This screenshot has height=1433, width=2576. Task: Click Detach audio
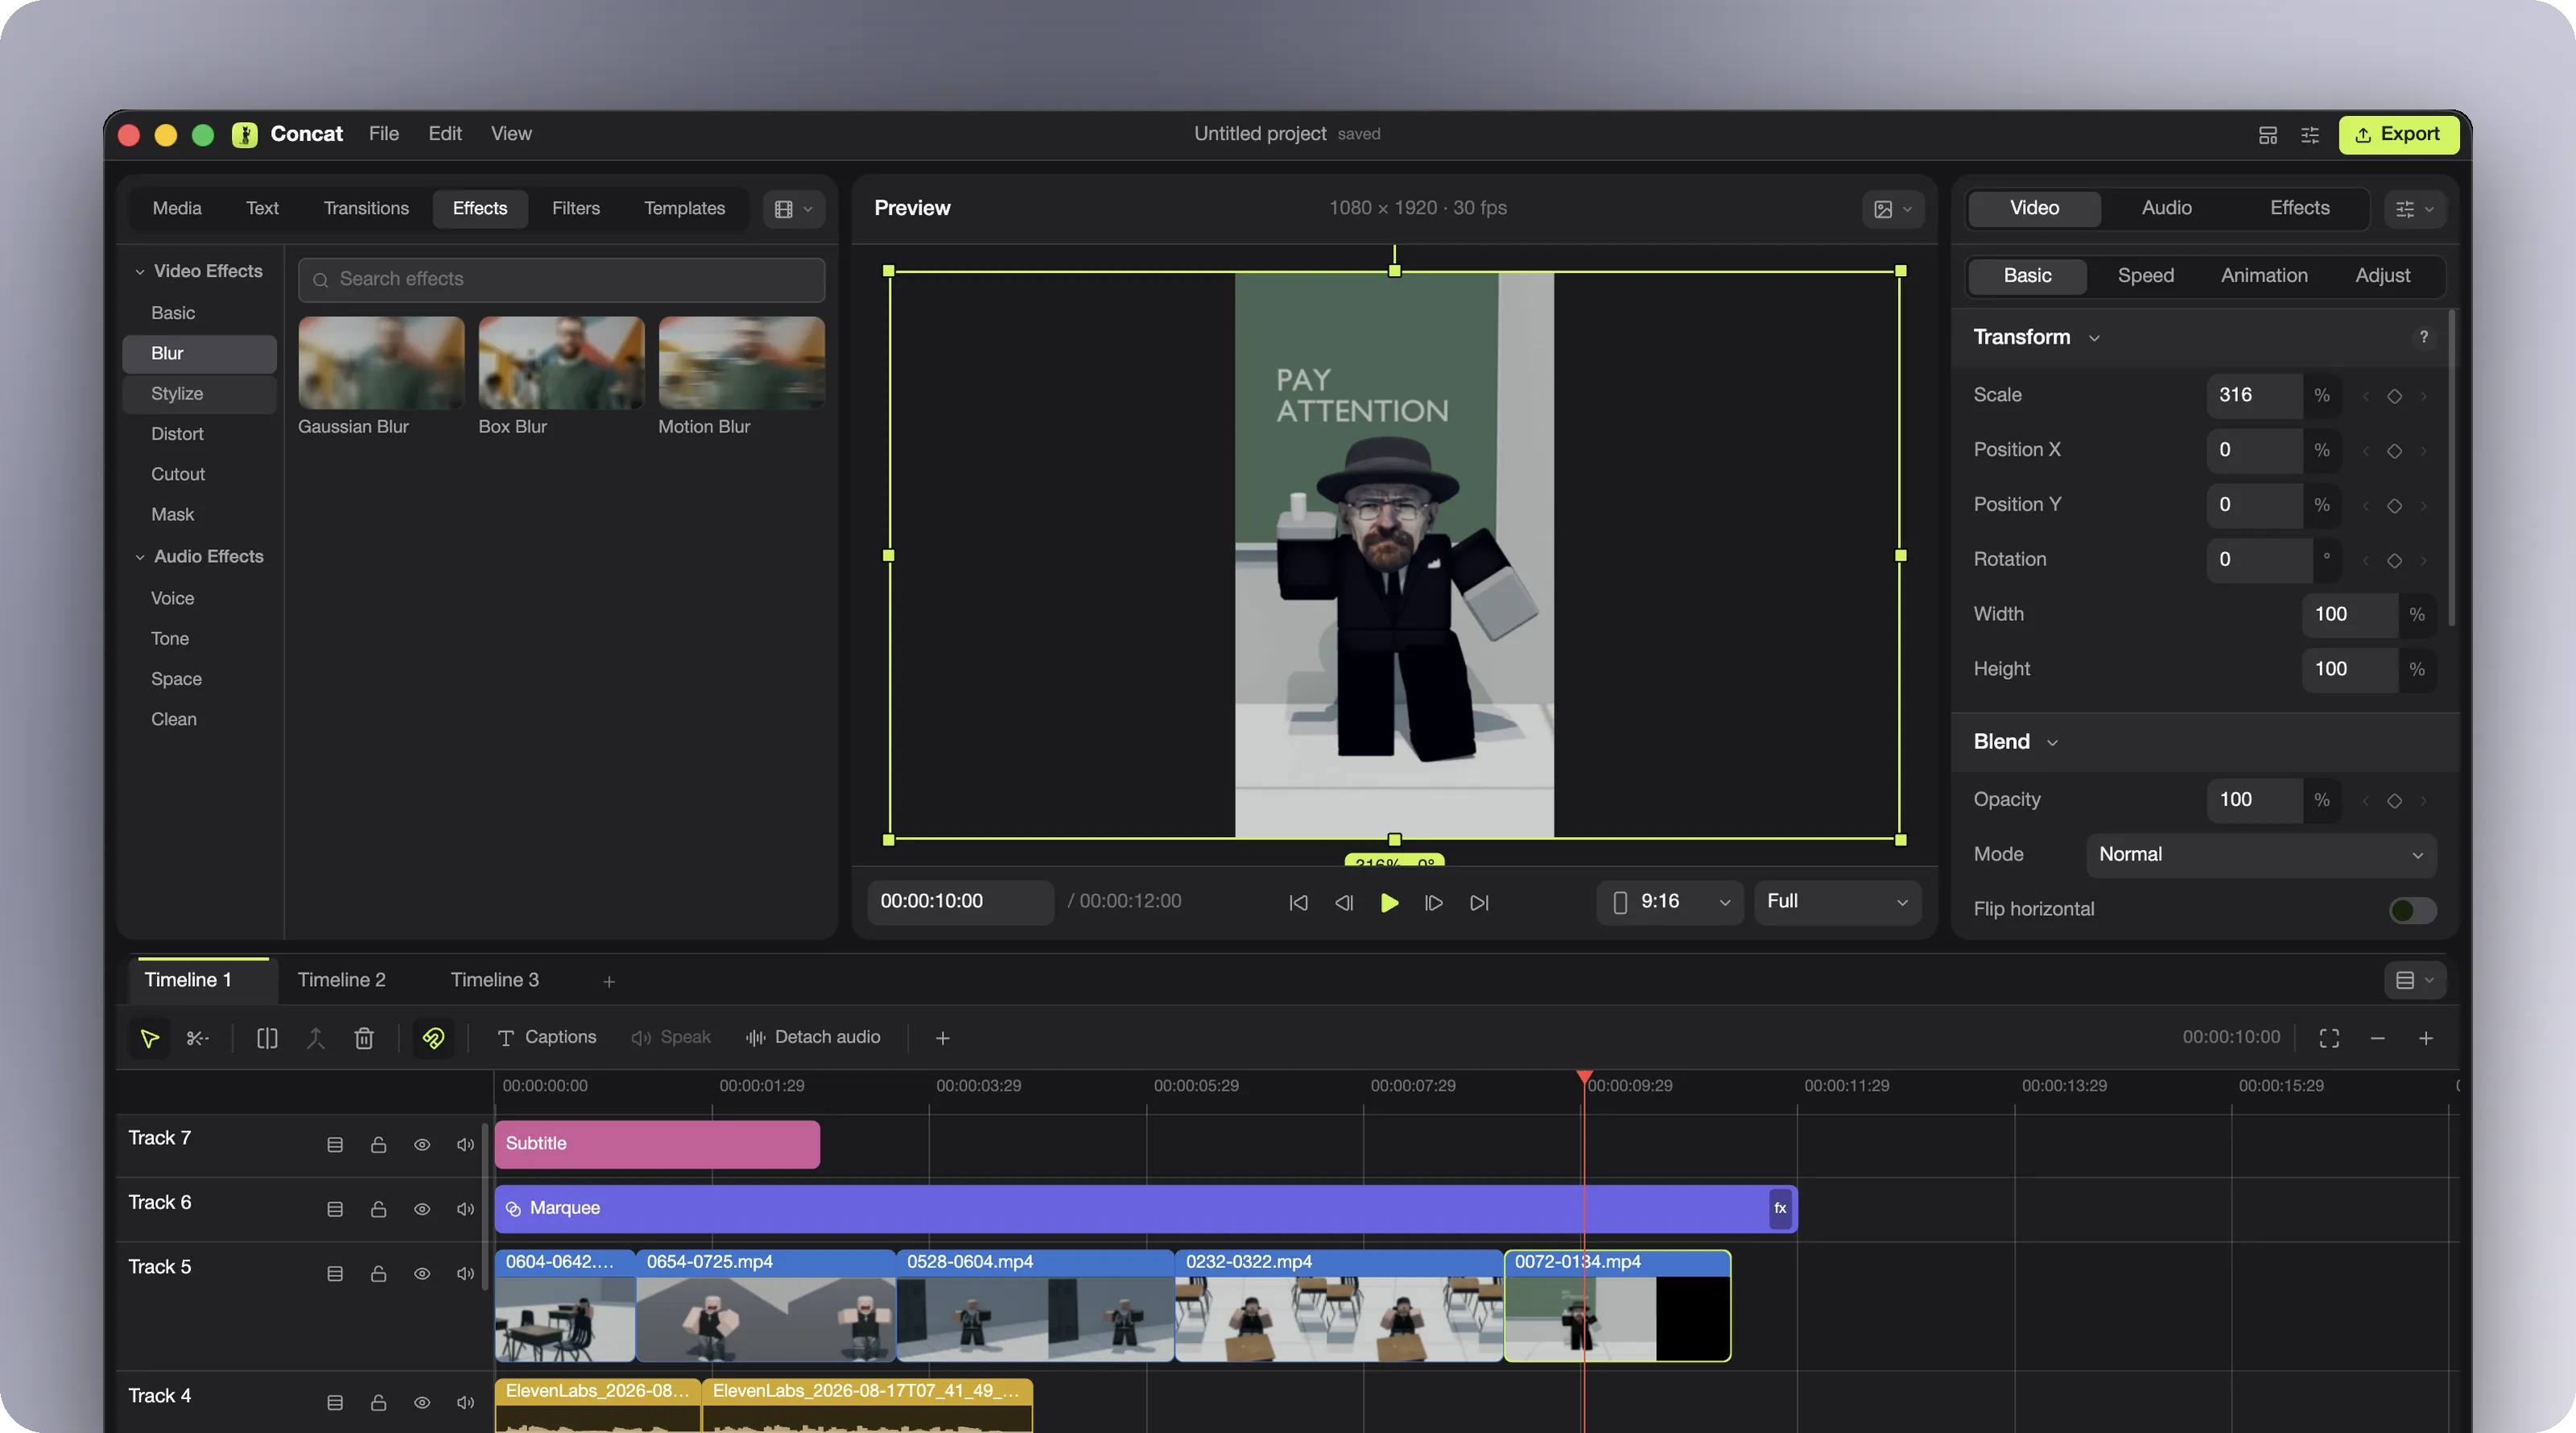812,1038
